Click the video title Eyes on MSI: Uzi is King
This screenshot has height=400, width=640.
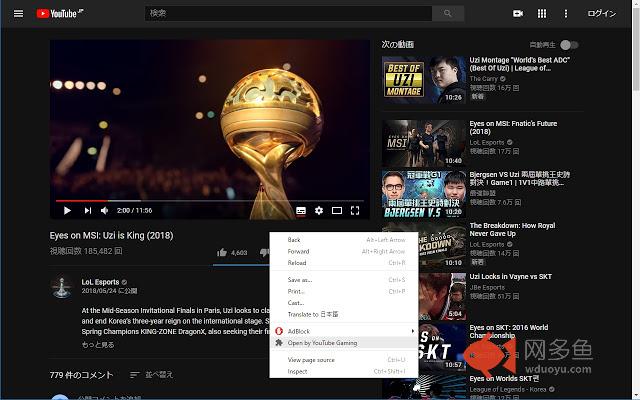111,236
